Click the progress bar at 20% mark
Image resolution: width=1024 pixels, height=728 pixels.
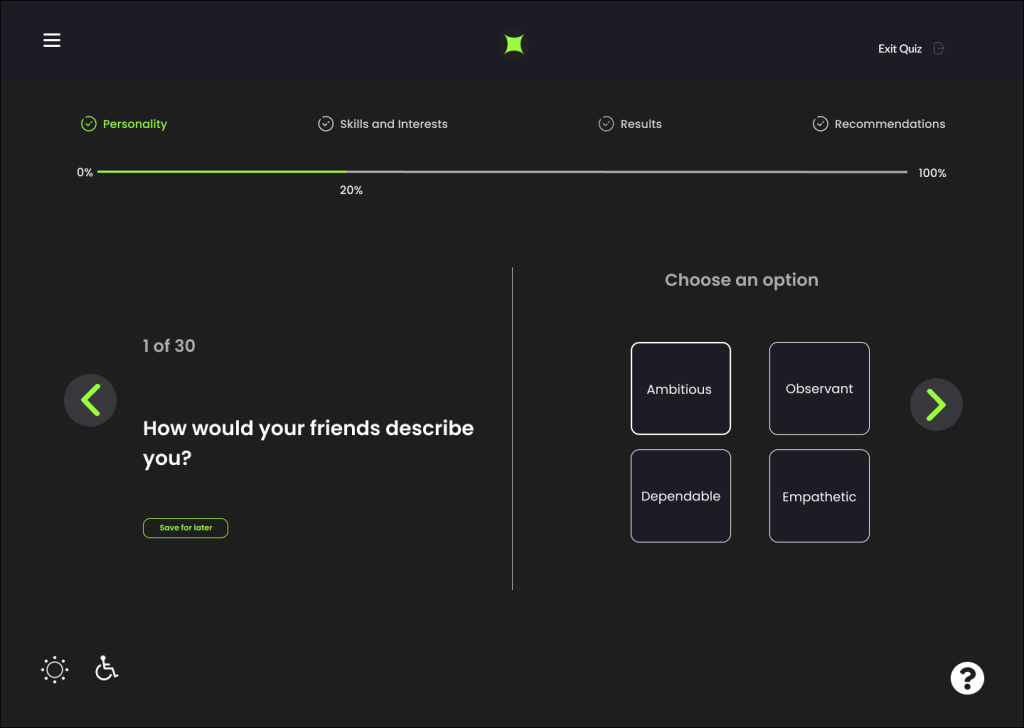[347, 172]
